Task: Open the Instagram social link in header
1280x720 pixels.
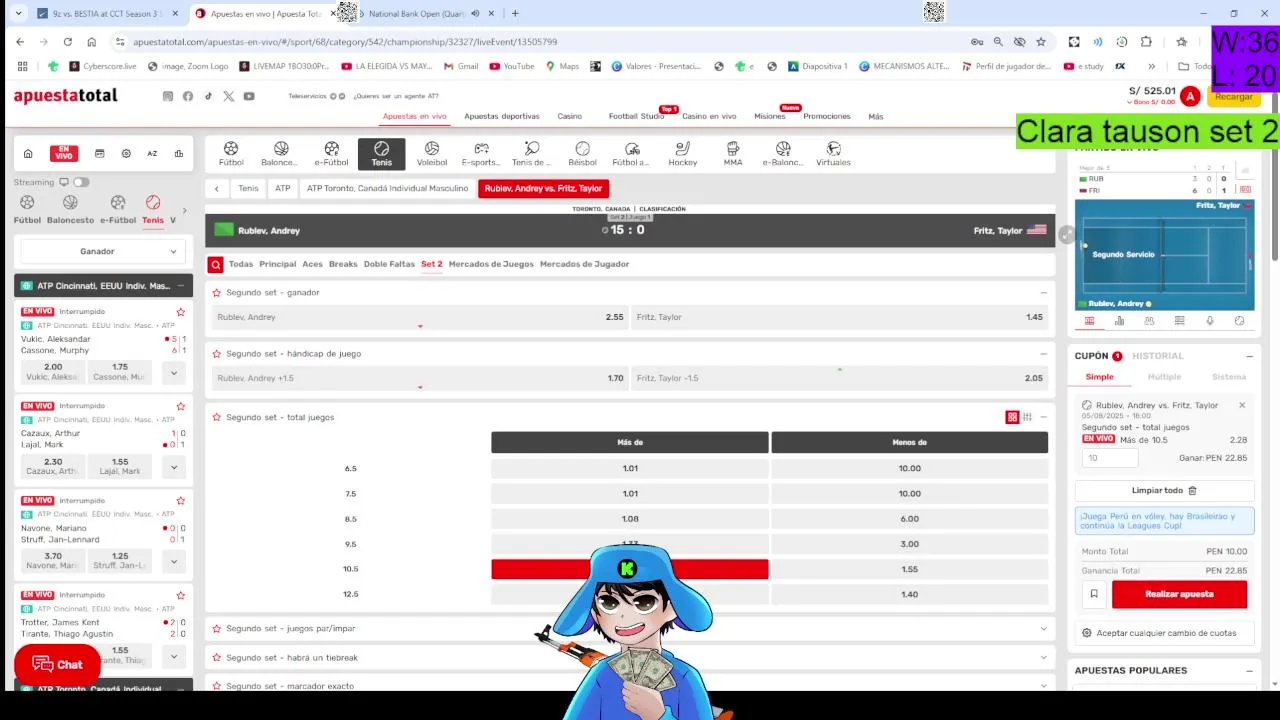Action: click(168, 96)
